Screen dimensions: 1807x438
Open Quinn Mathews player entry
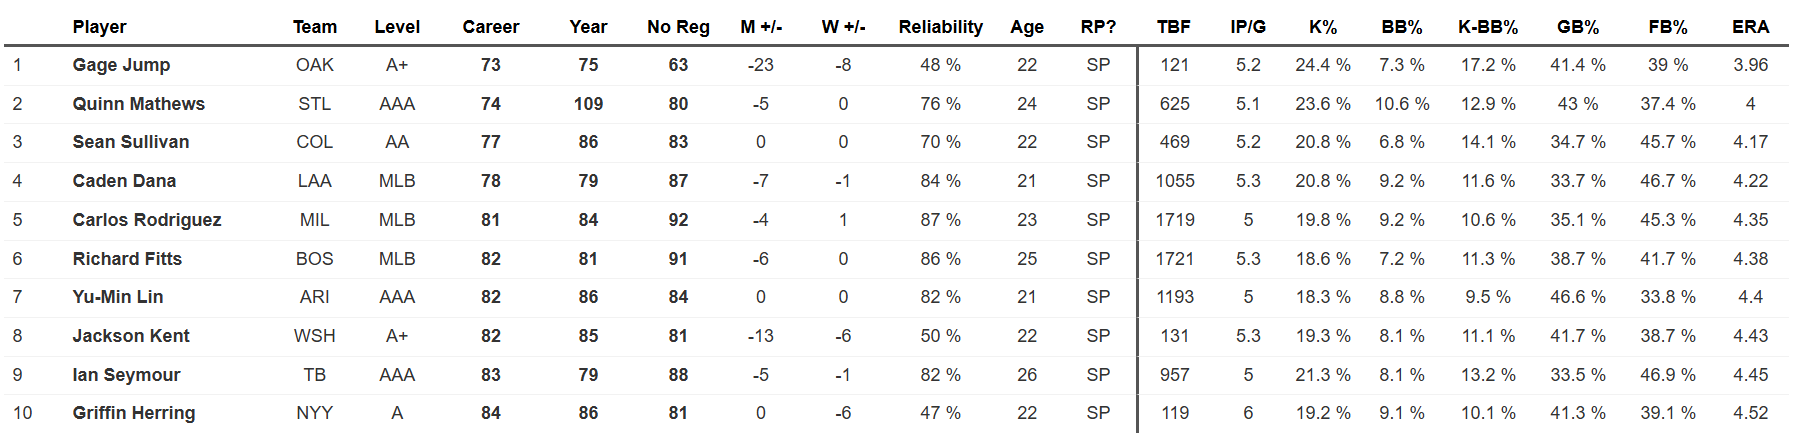click(x=138, y=104)
